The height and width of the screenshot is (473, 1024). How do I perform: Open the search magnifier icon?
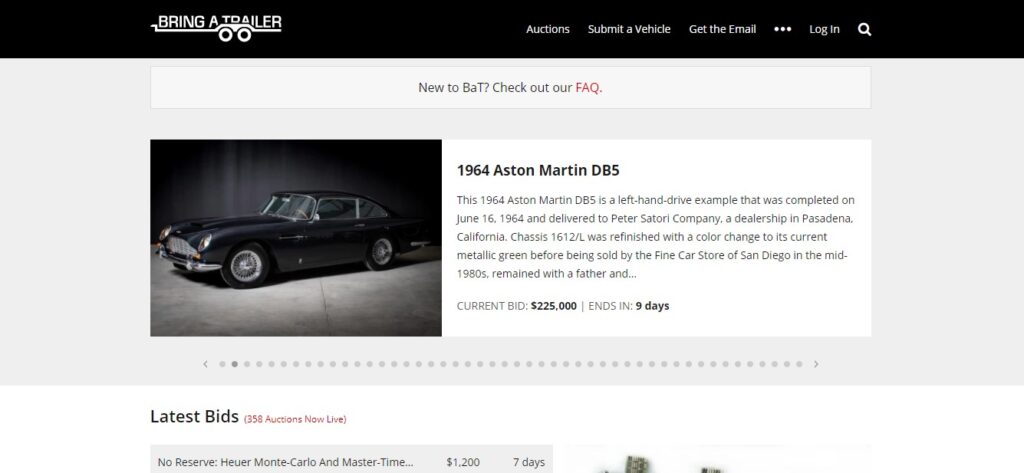pyautogui.click(x=864, y=29)
